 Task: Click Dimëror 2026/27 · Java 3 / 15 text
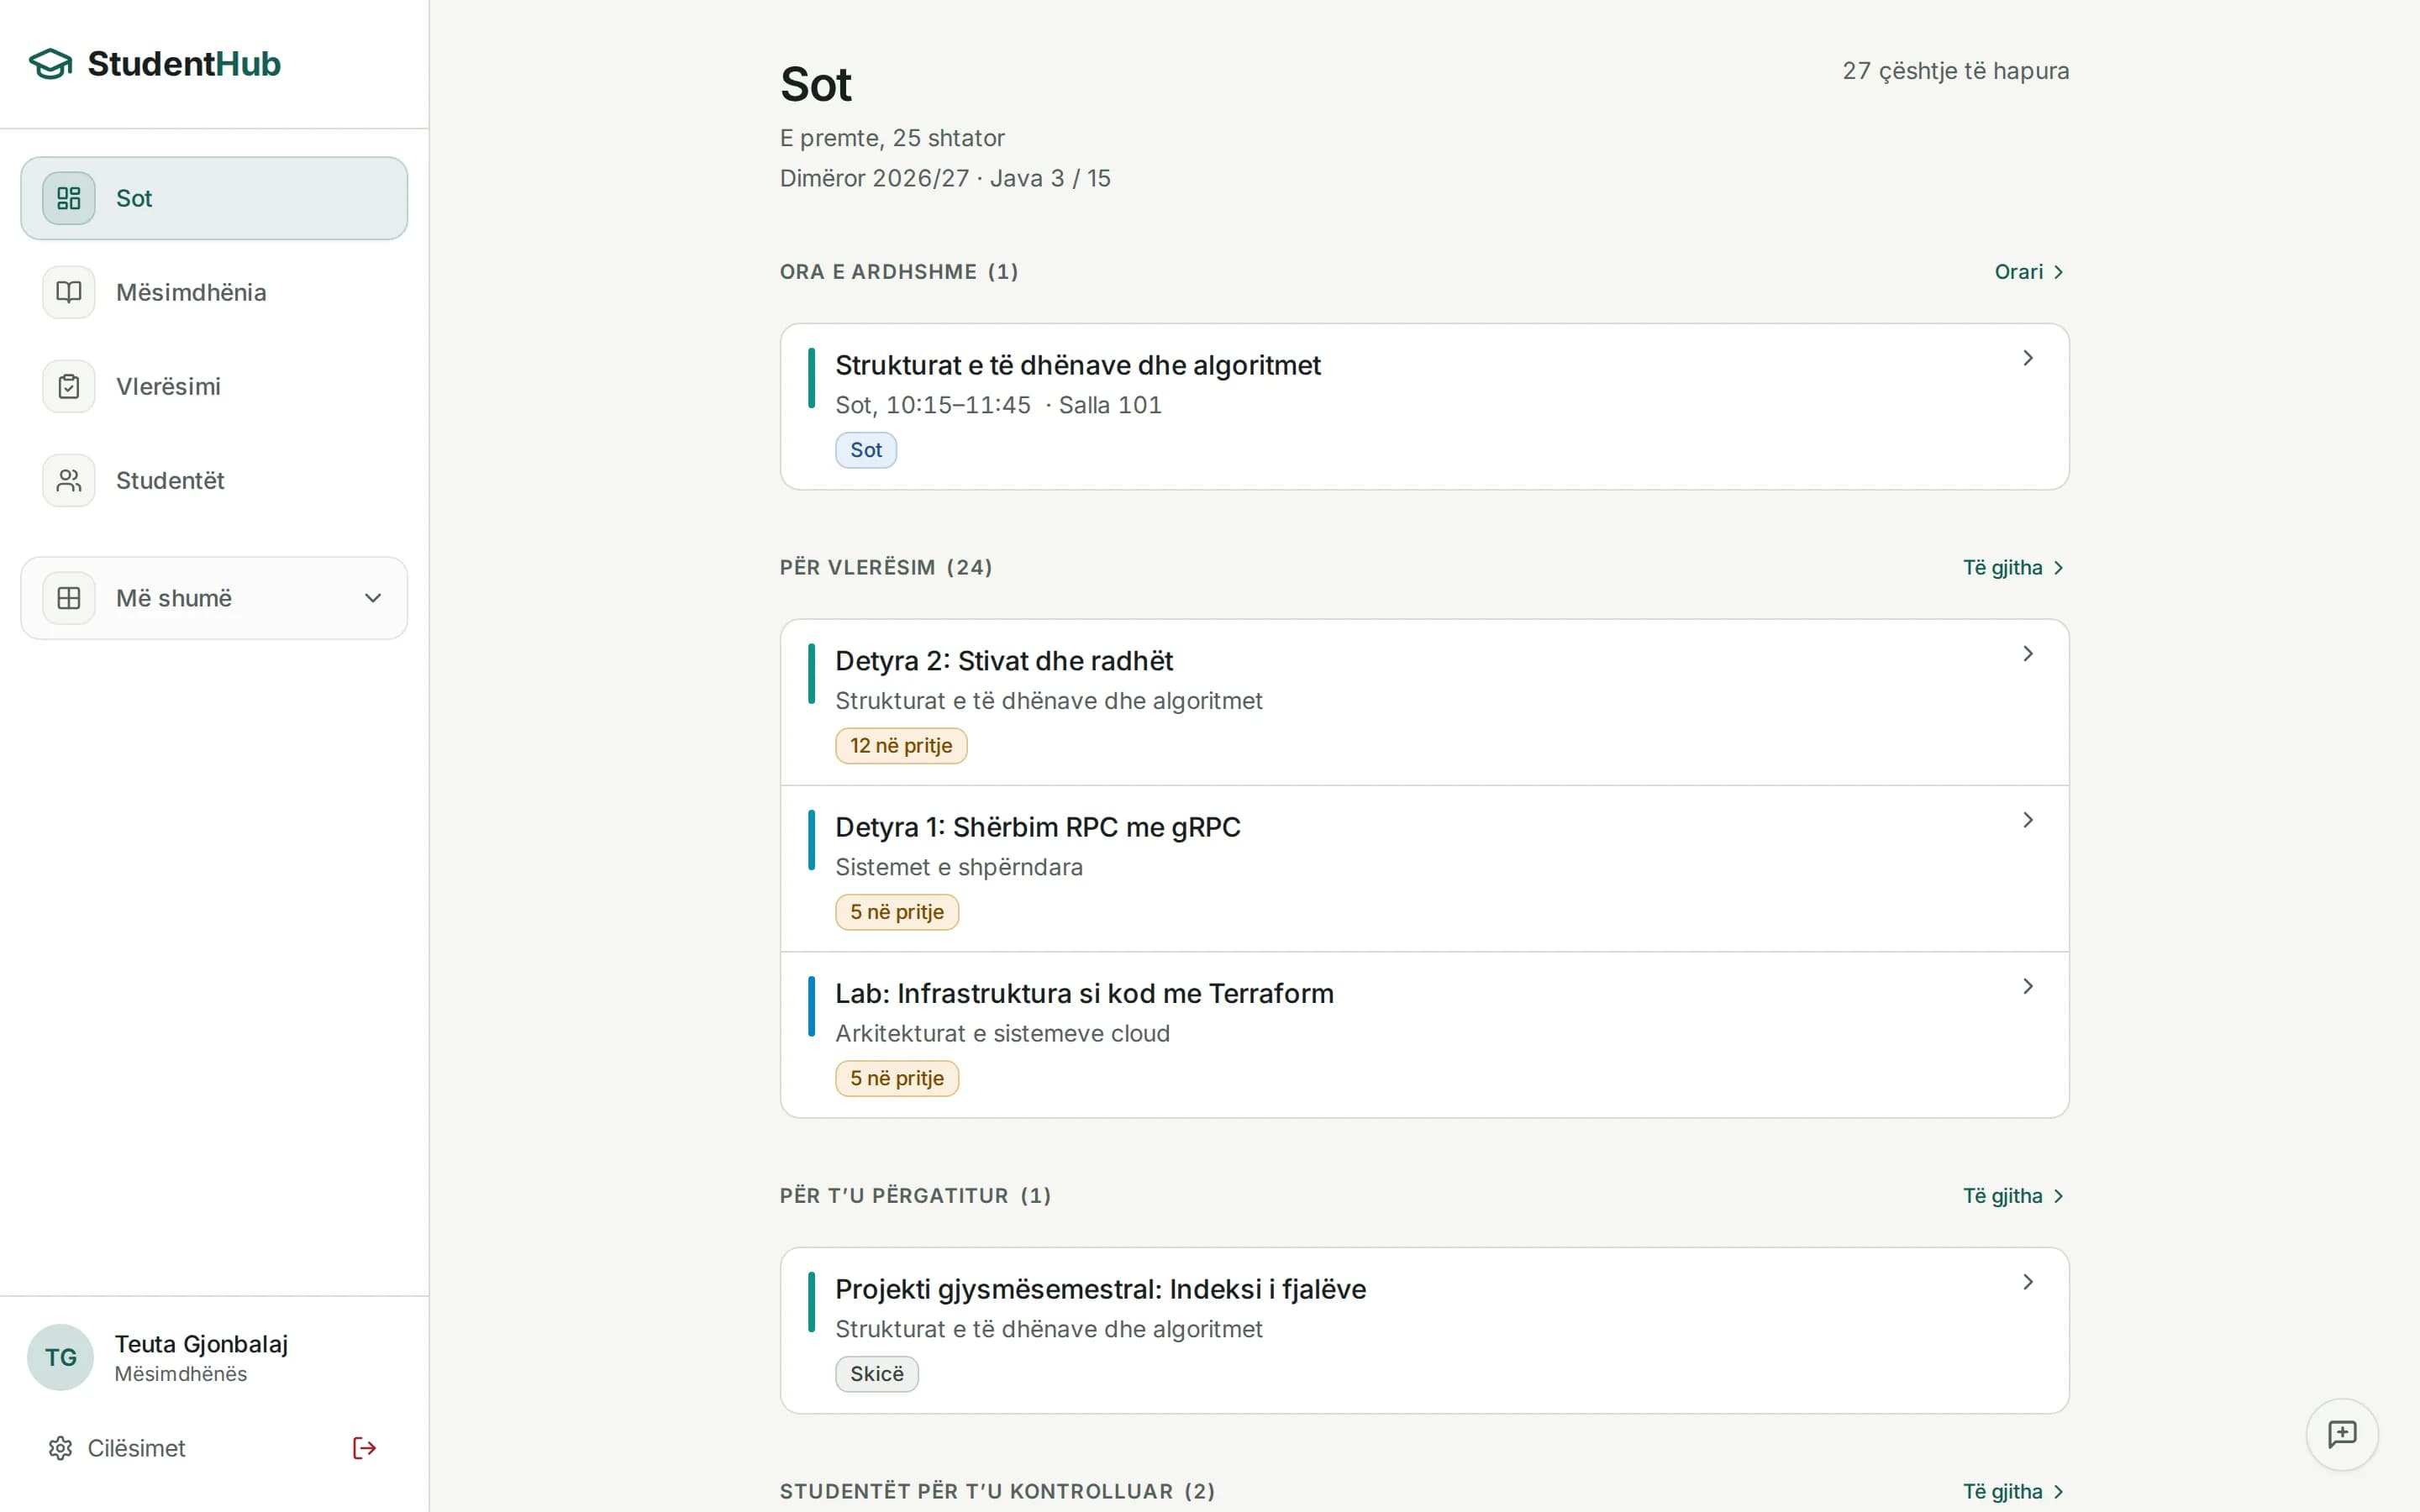945,178
